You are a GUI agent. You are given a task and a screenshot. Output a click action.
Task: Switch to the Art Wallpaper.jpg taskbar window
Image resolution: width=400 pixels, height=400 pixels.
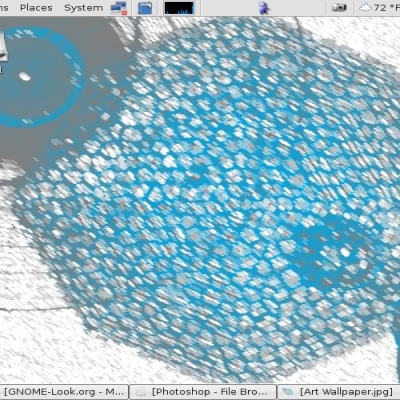point(338,392)
